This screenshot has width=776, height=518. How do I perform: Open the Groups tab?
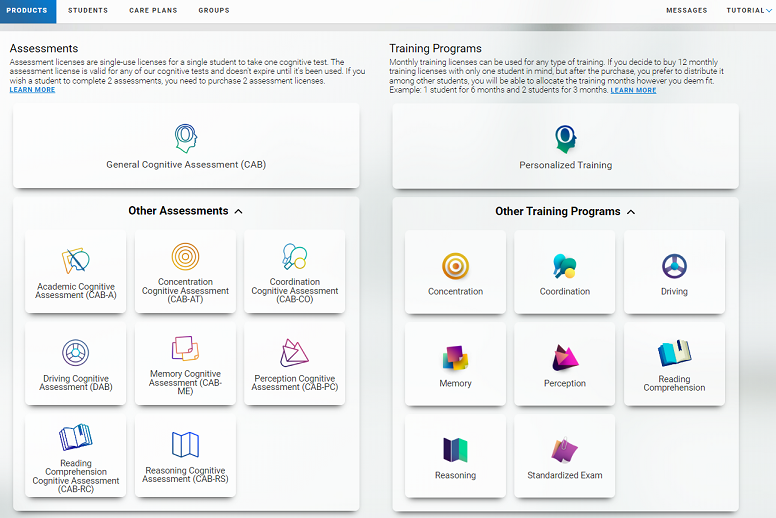click(214, 11)
